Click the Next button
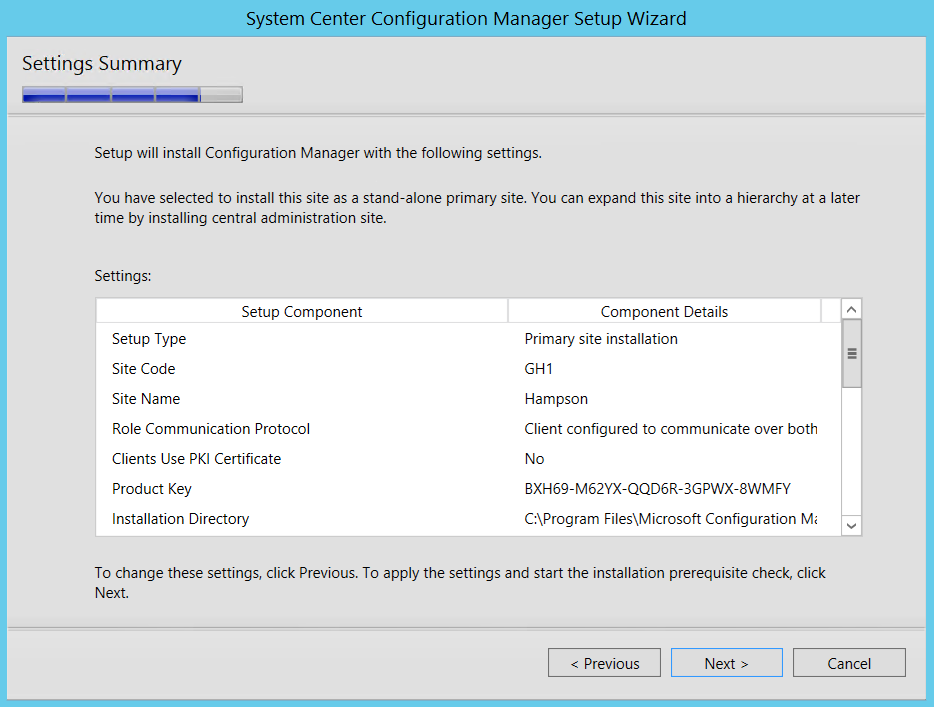Viewport: 934px width, 707px height. [x=726, y=663]
